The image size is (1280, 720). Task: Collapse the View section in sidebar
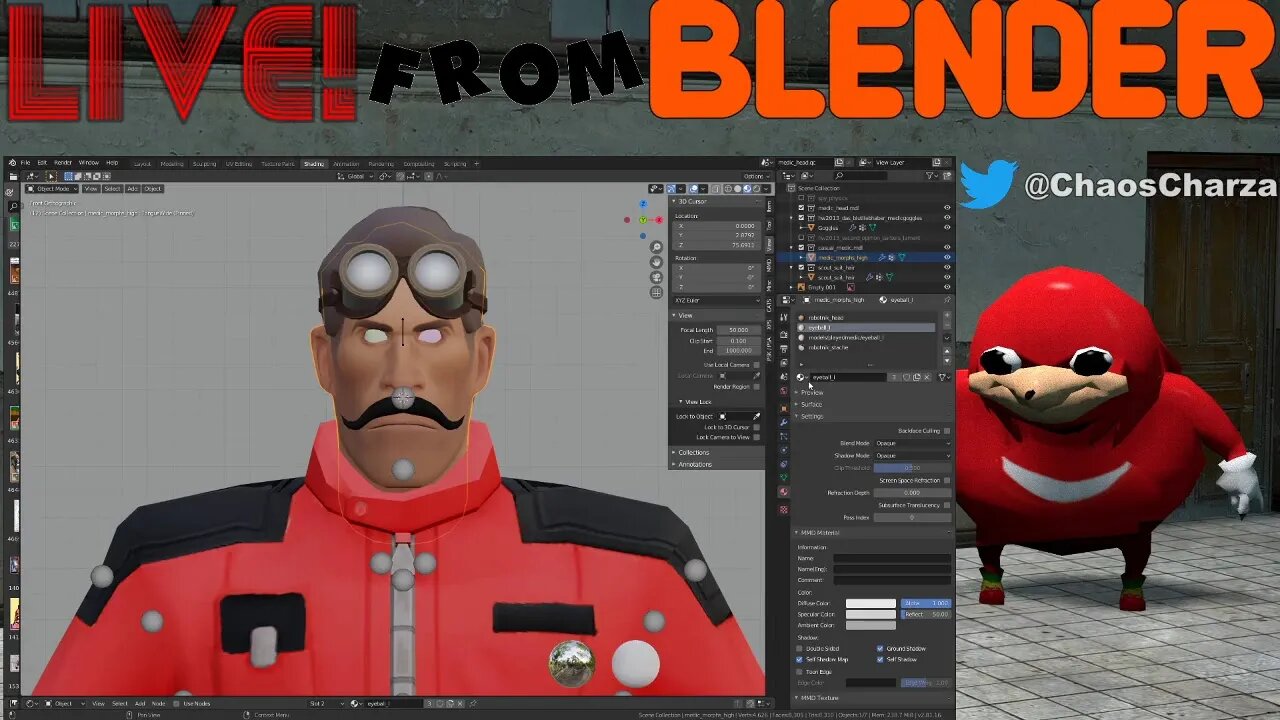(x=686, y=315)
